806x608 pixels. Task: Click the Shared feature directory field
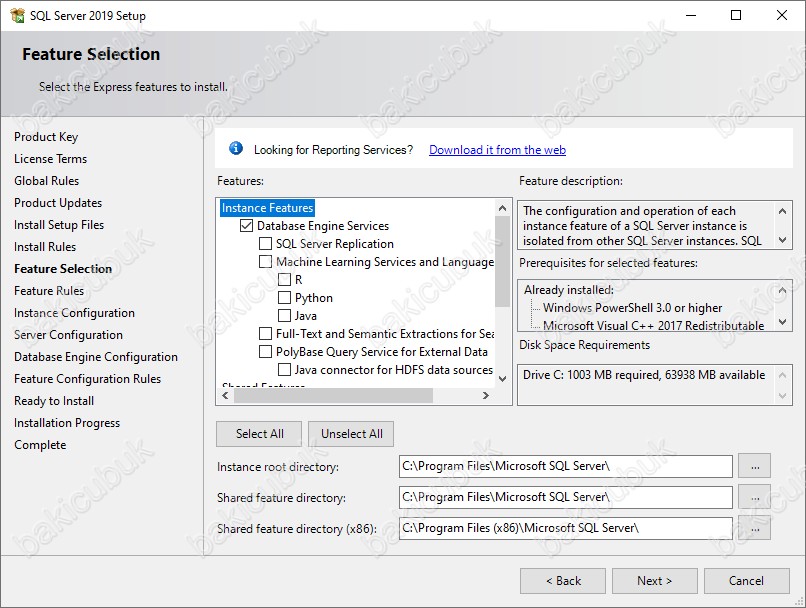pyautogui.click(x=565, y=497)
